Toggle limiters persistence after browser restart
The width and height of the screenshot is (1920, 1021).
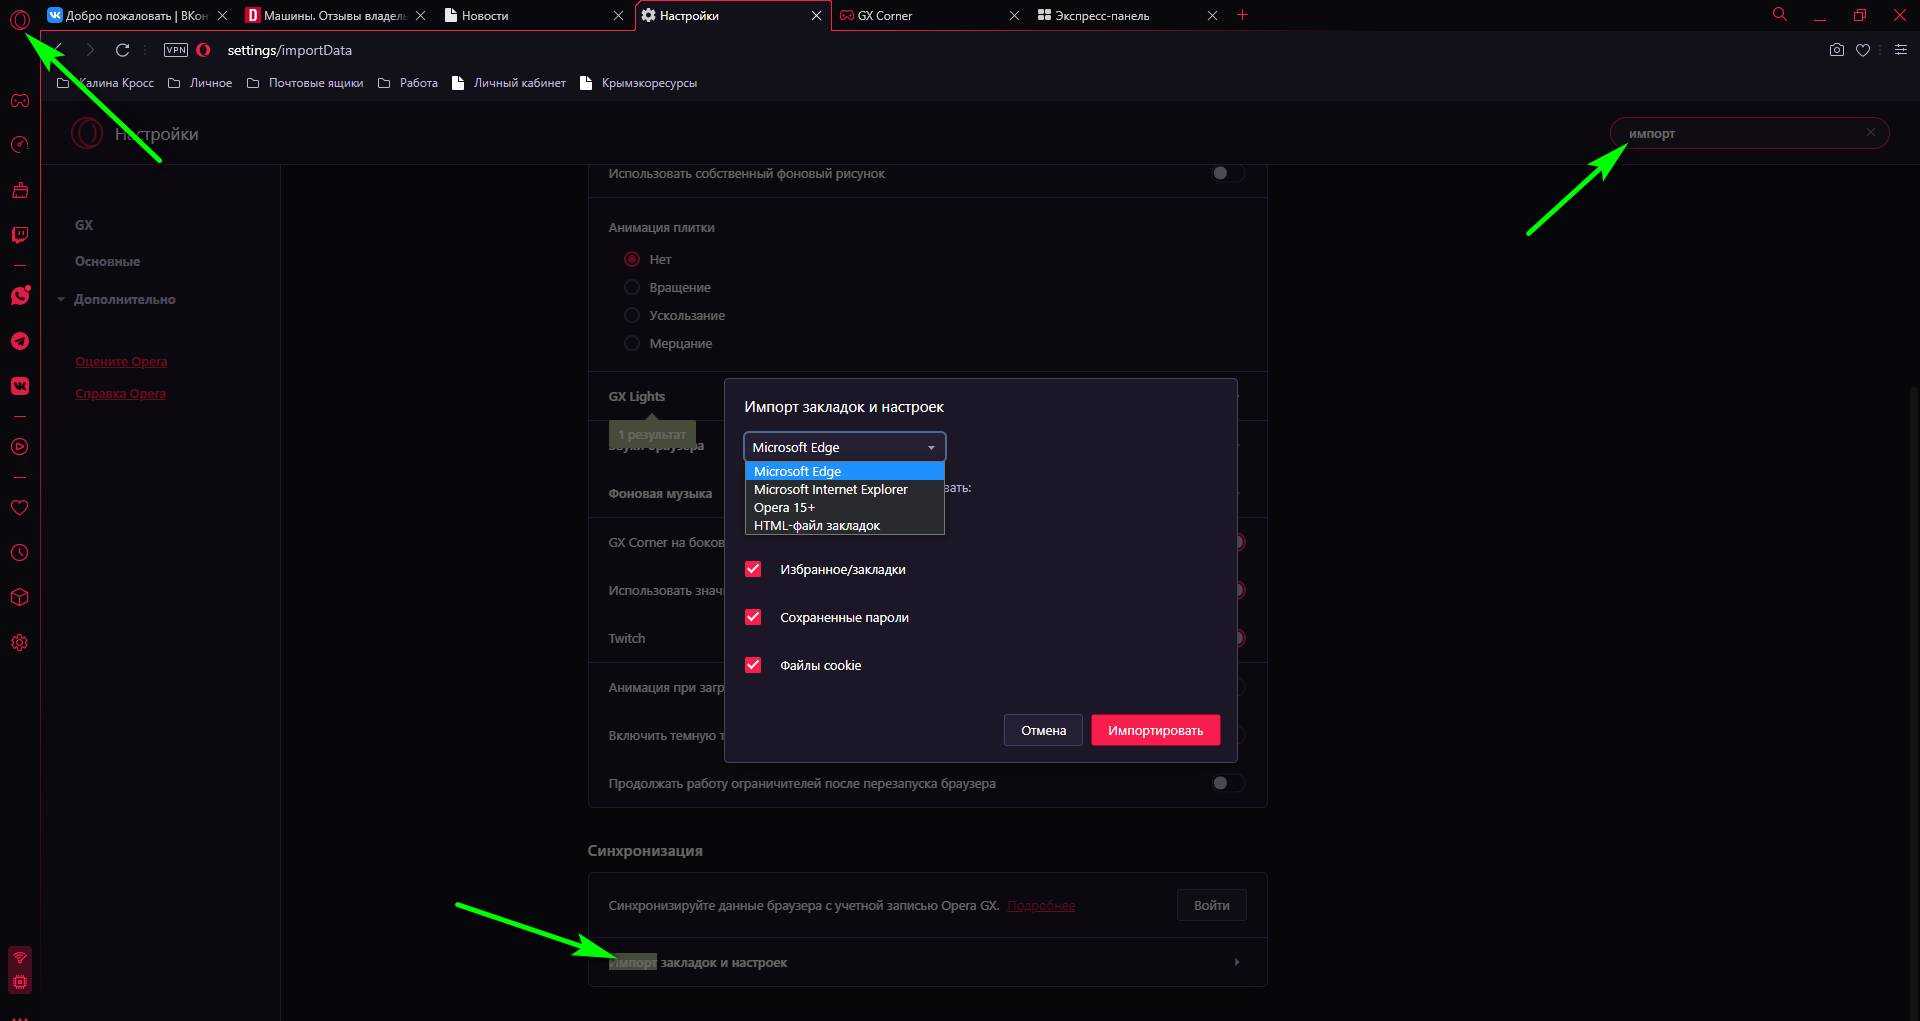click(x=1227, y=783)
